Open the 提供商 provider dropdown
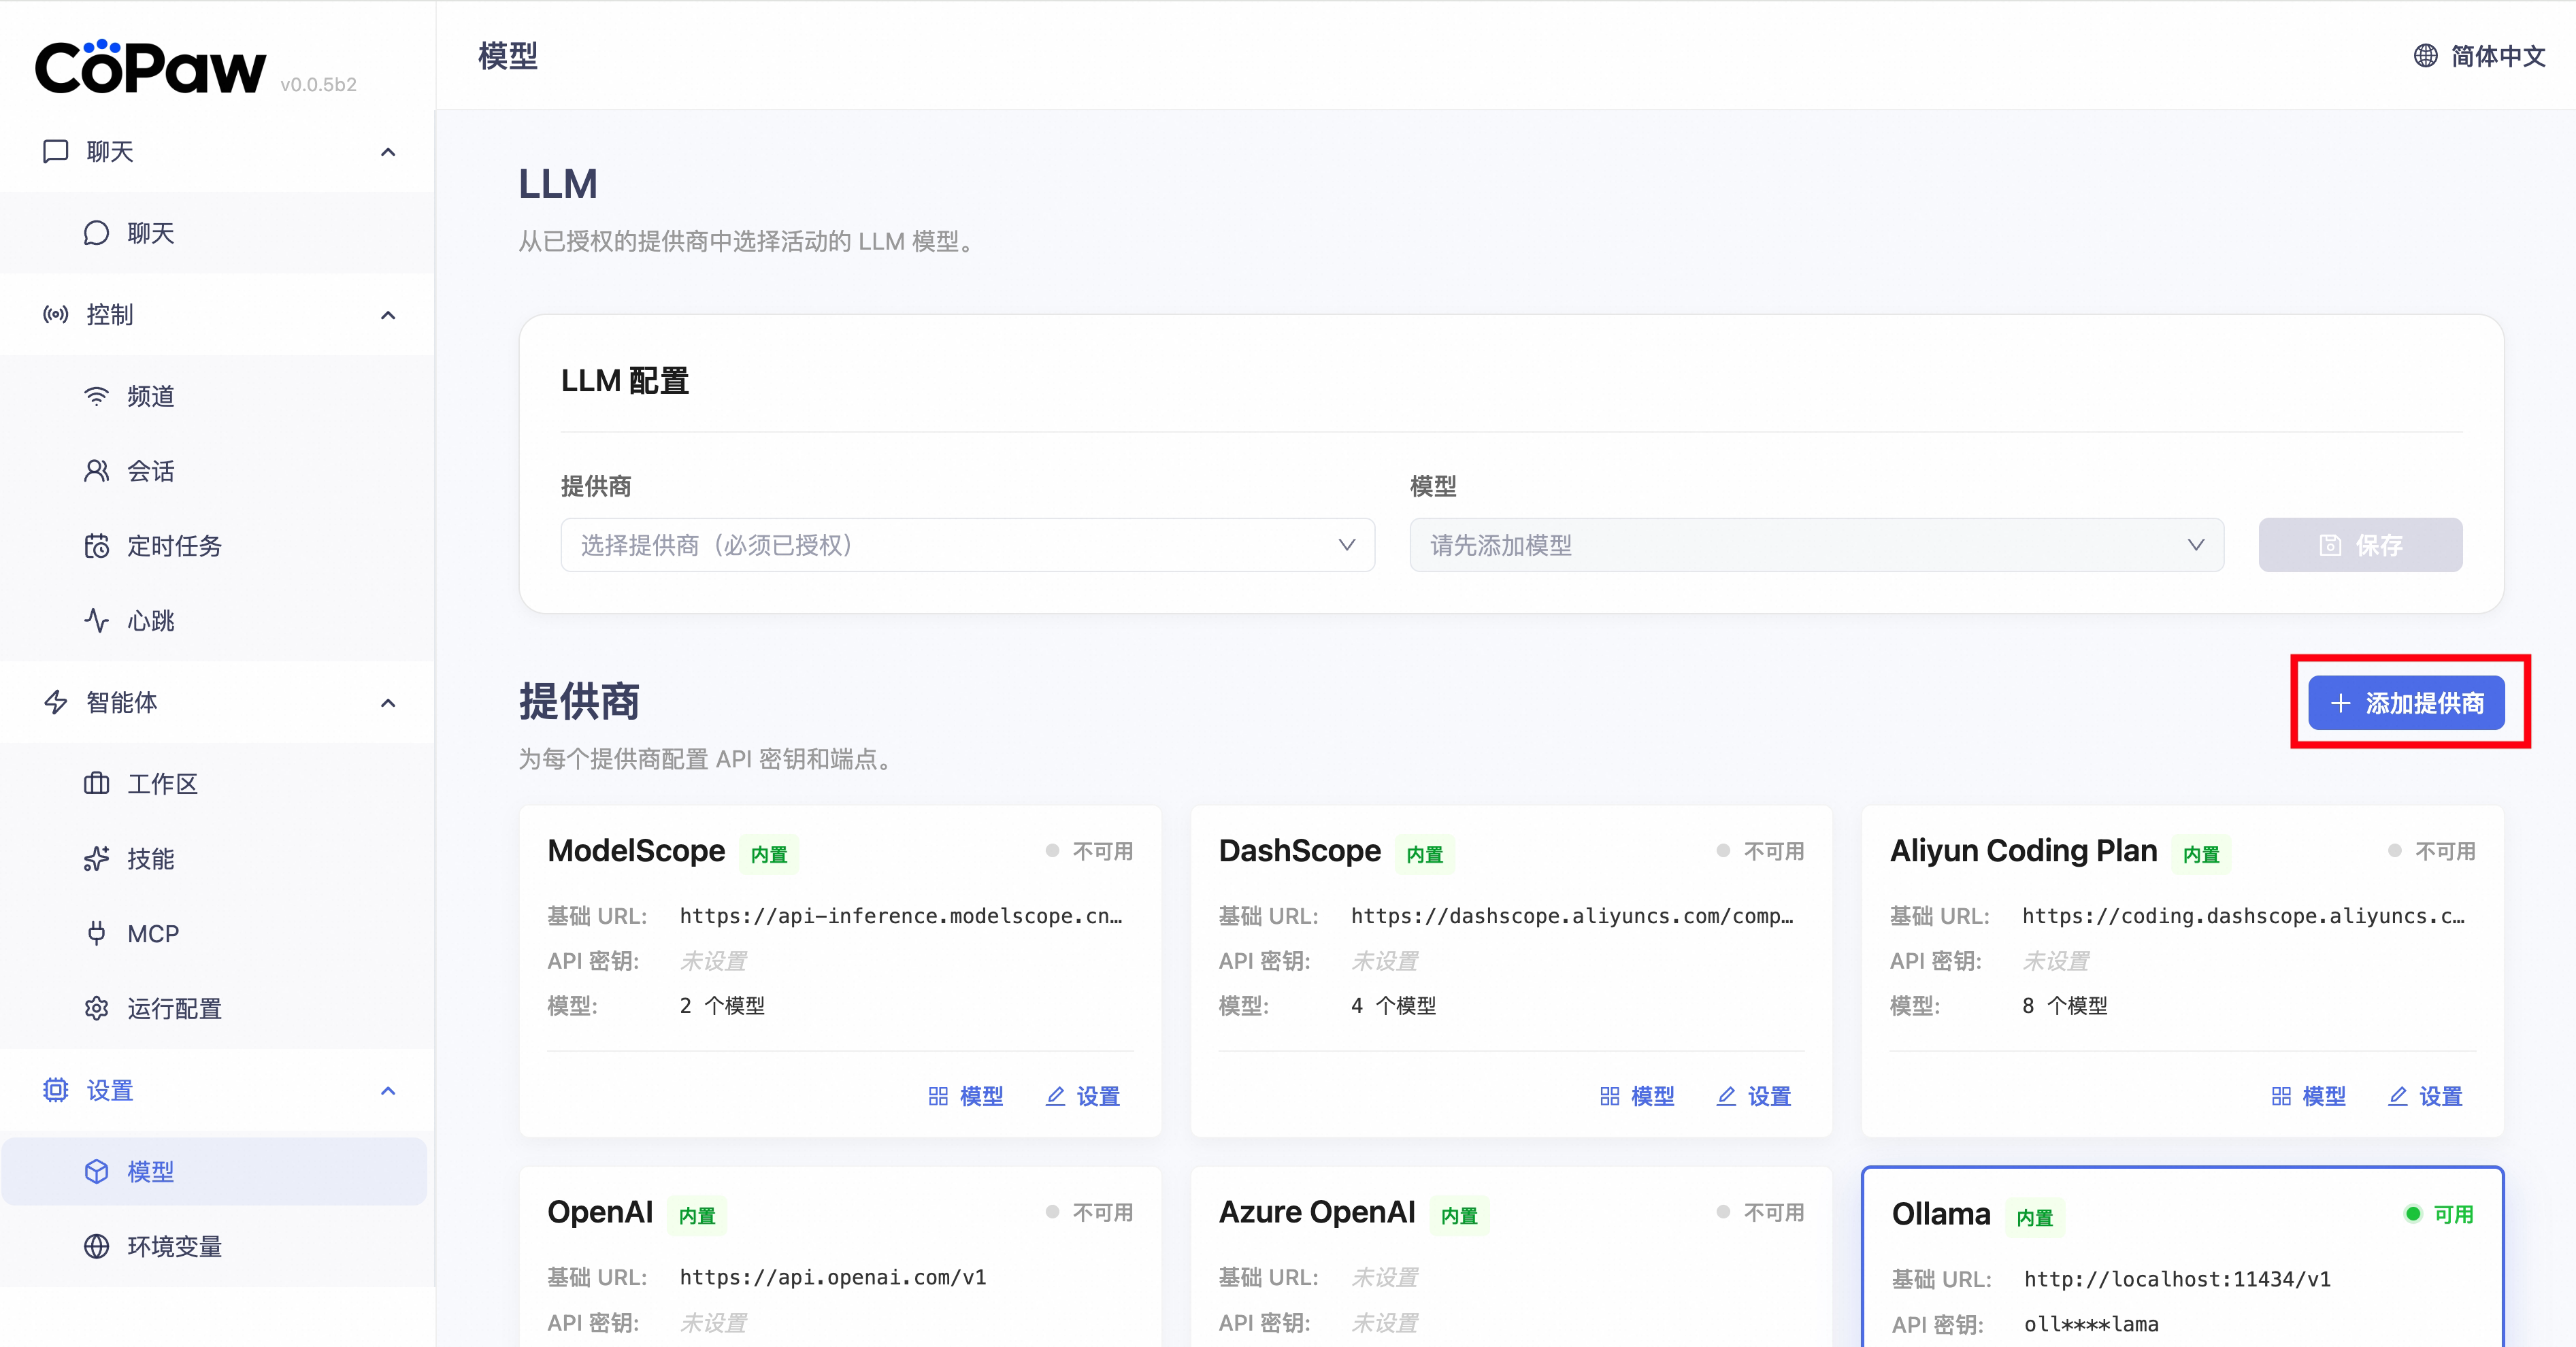 point(967,545)
